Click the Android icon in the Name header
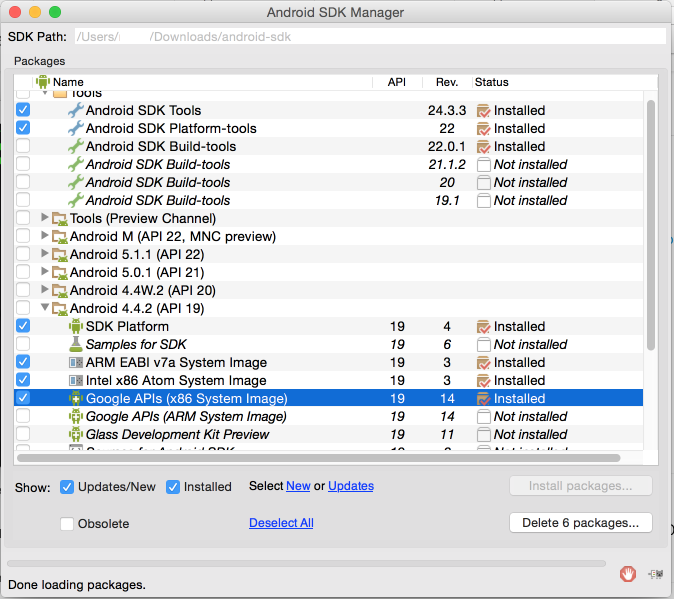 coord(43,82)
